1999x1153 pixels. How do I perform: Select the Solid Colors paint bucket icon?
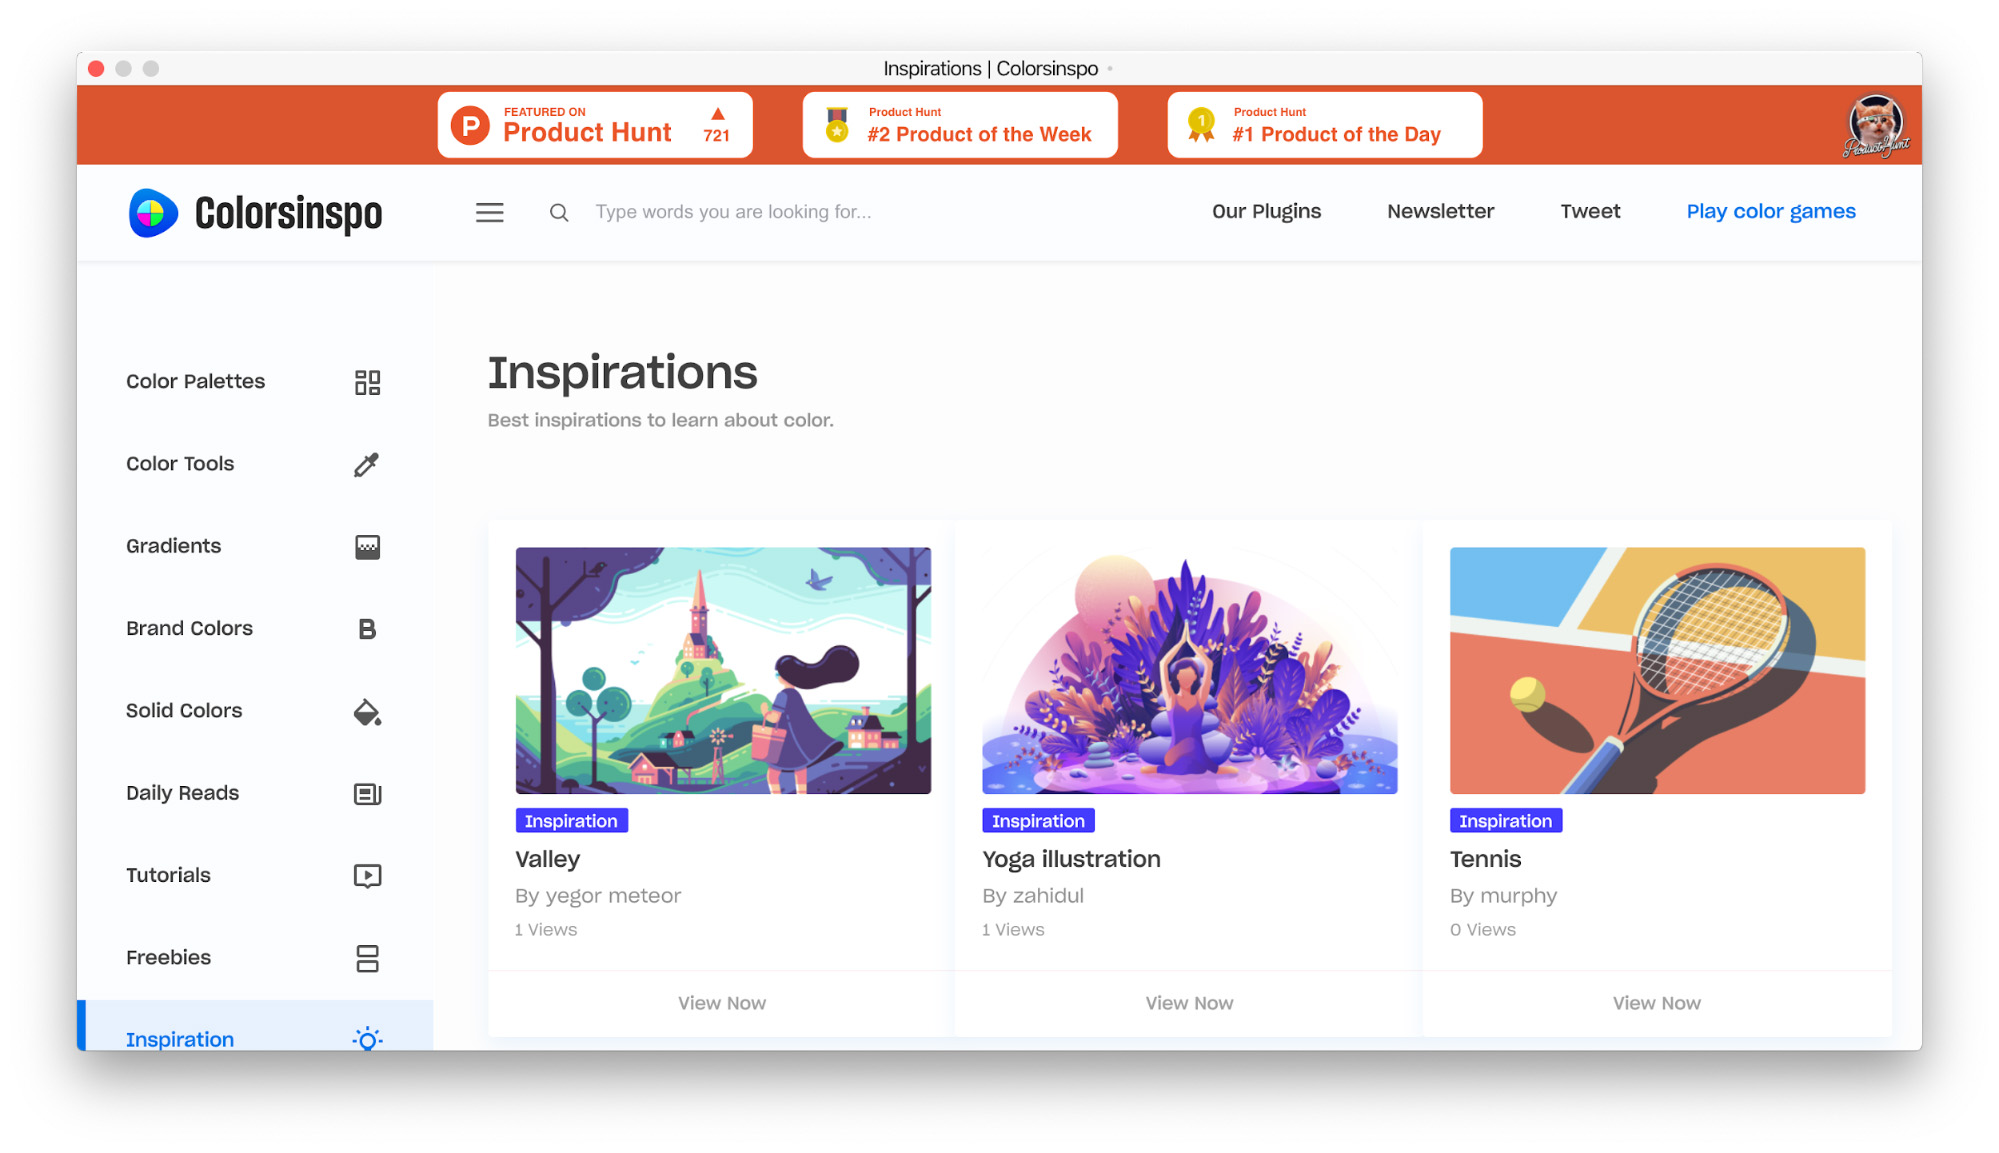click(367, 711)
